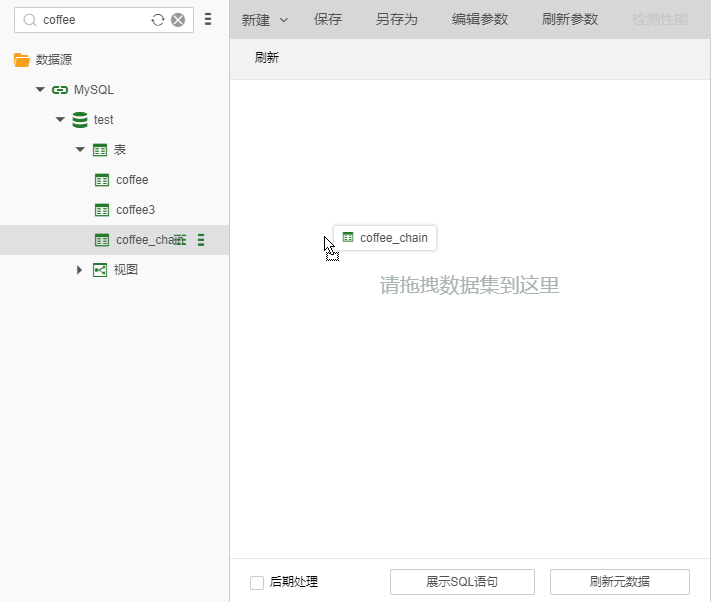711x602 pixels.
Task: Select the coffee table in the tree
Action: 131,180
